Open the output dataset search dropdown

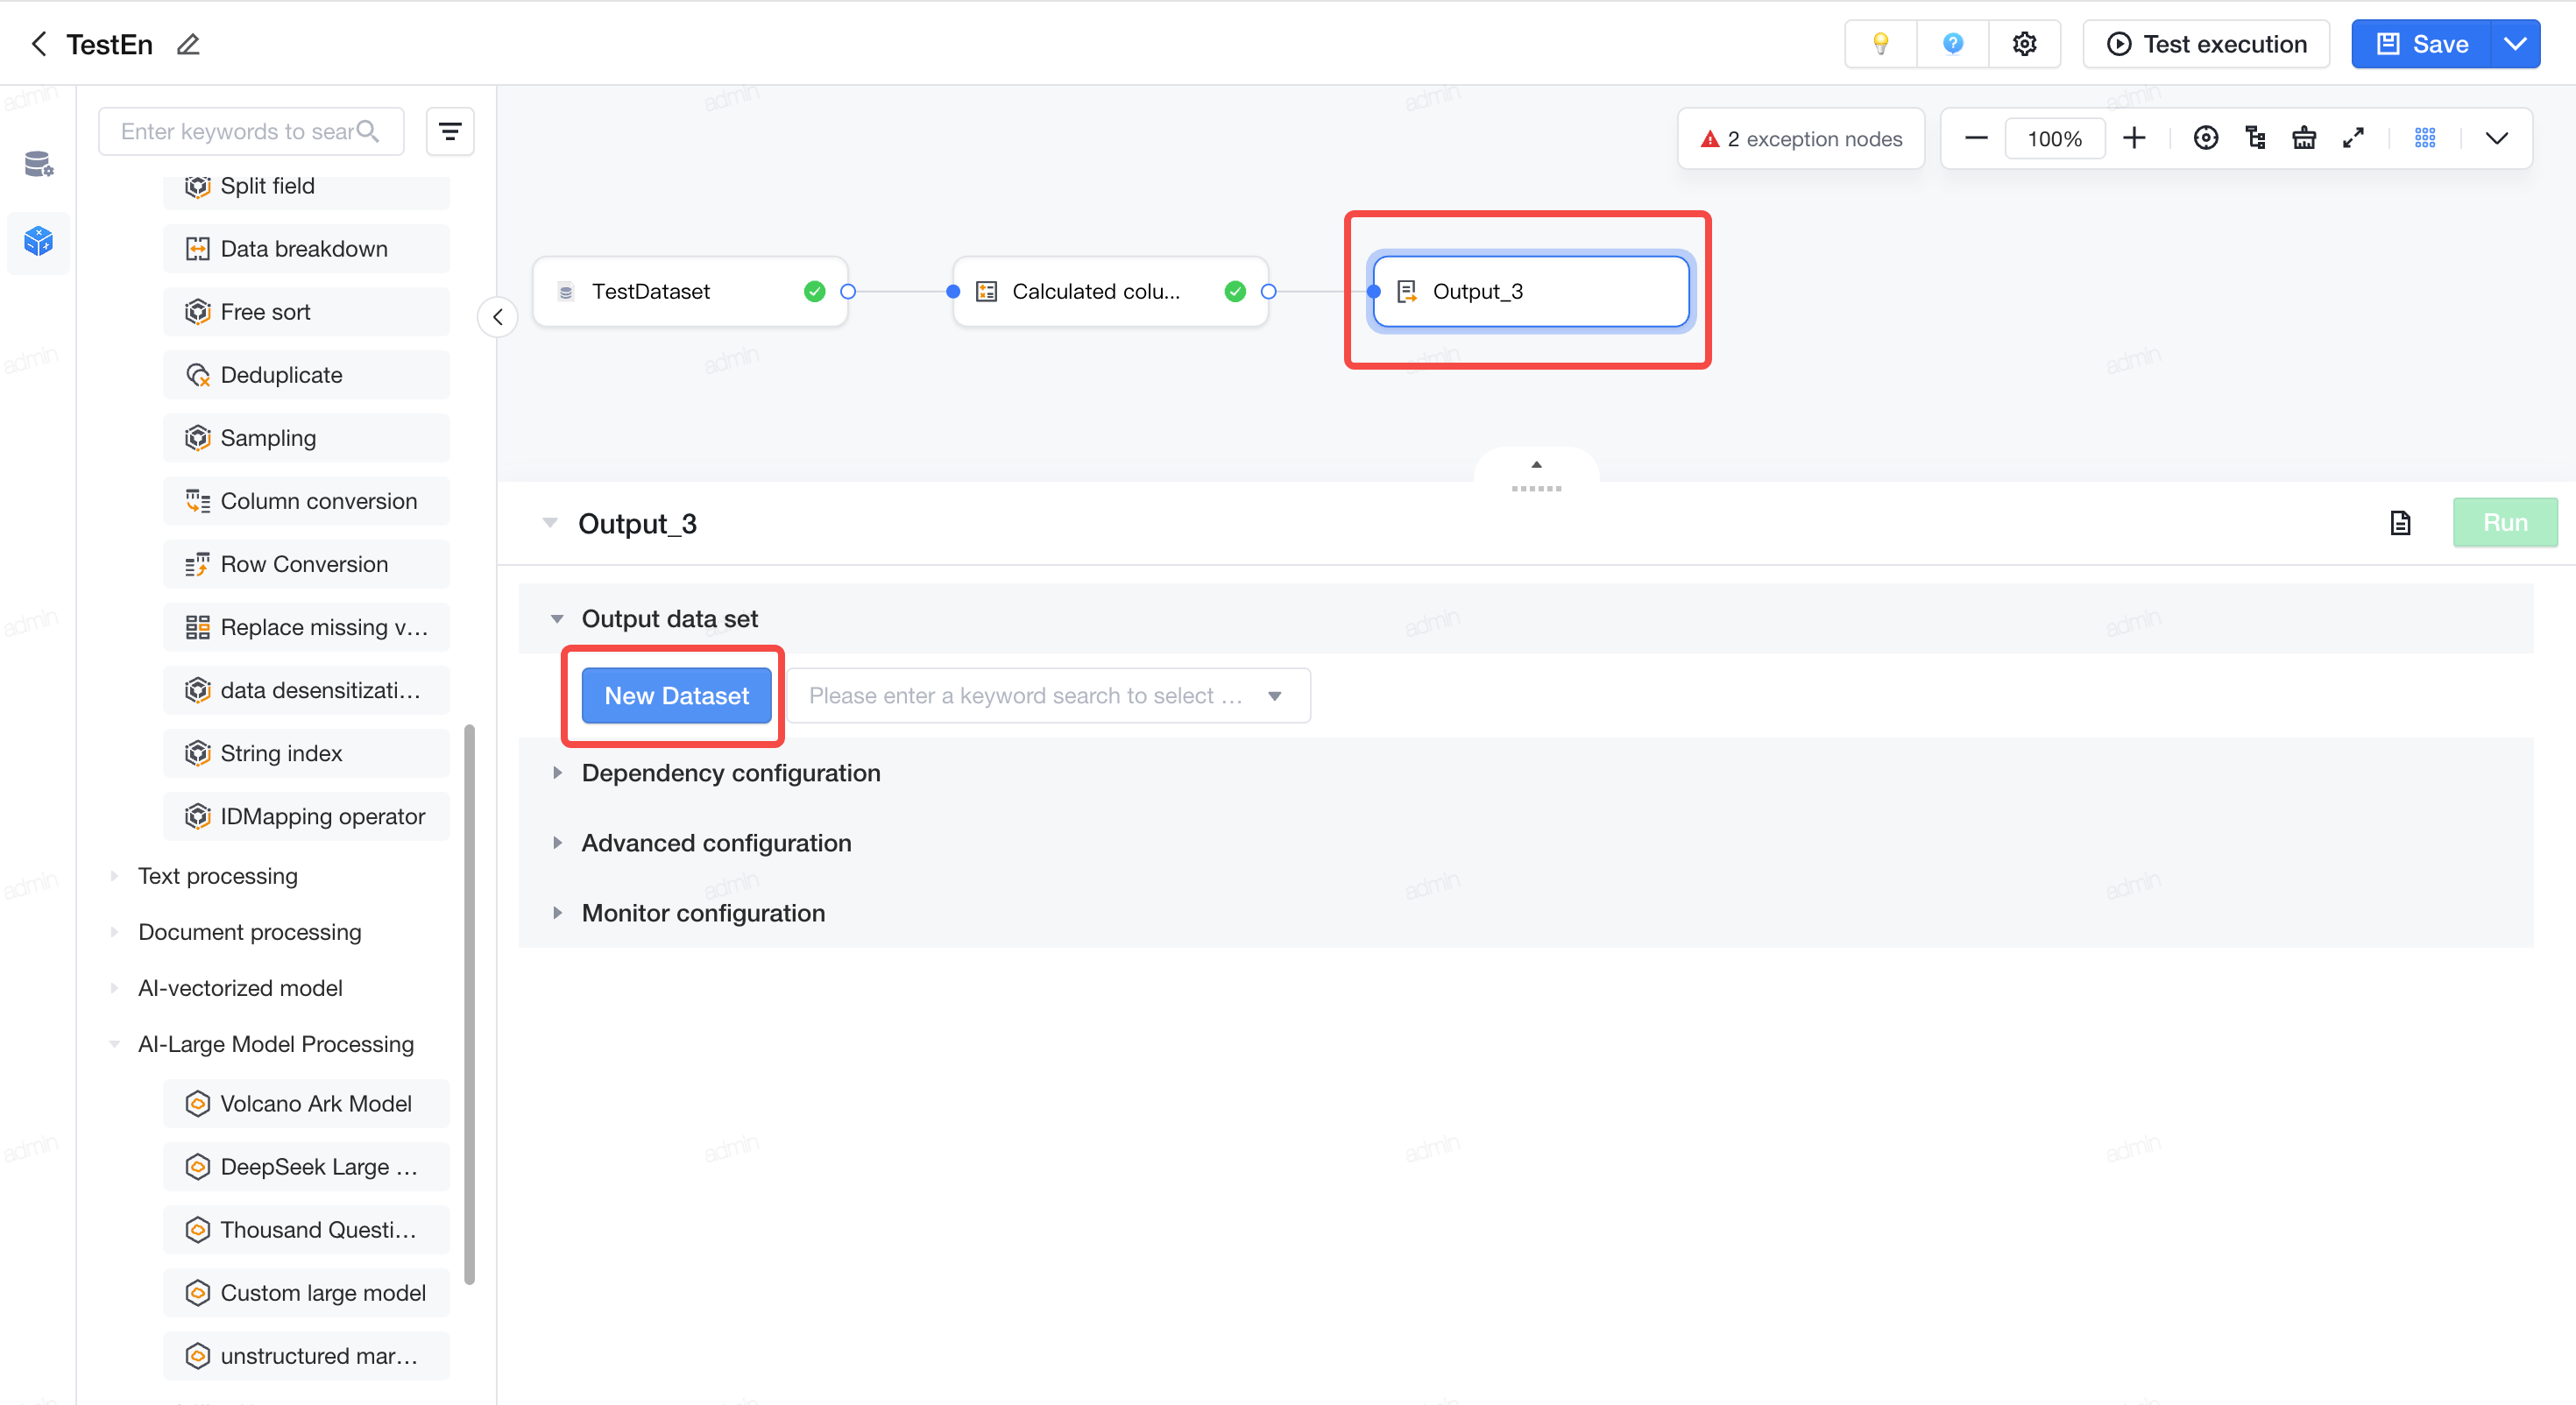point(1048,695)
